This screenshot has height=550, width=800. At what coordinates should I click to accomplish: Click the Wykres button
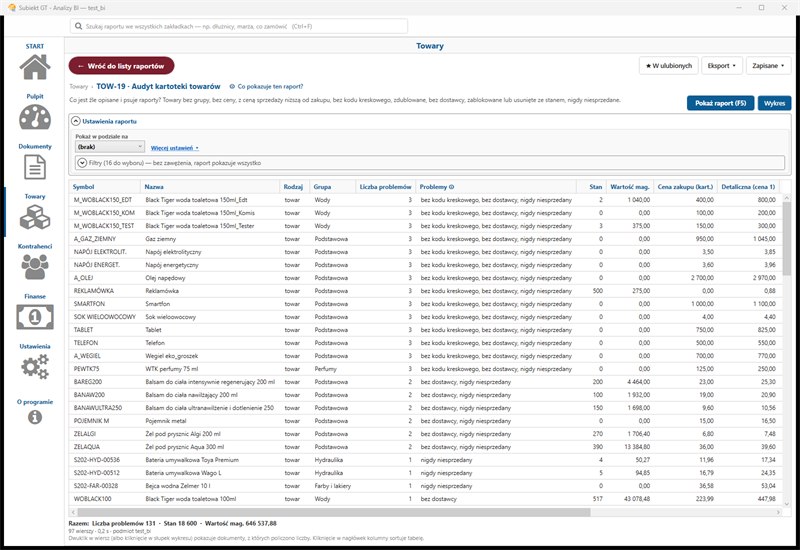(774, 103)
